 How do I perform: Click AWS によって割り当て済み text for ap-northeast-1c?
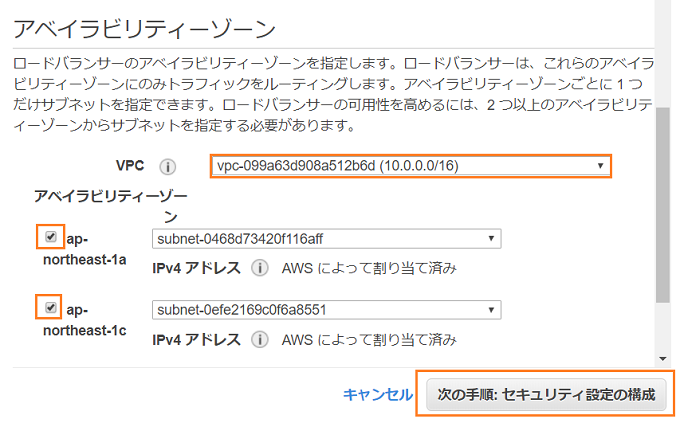[x=369, y=340]
